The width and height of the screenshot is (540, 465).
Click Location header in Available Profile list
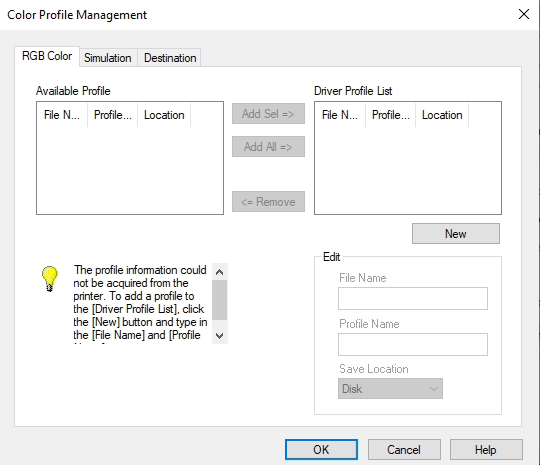[x=164, y=115]
